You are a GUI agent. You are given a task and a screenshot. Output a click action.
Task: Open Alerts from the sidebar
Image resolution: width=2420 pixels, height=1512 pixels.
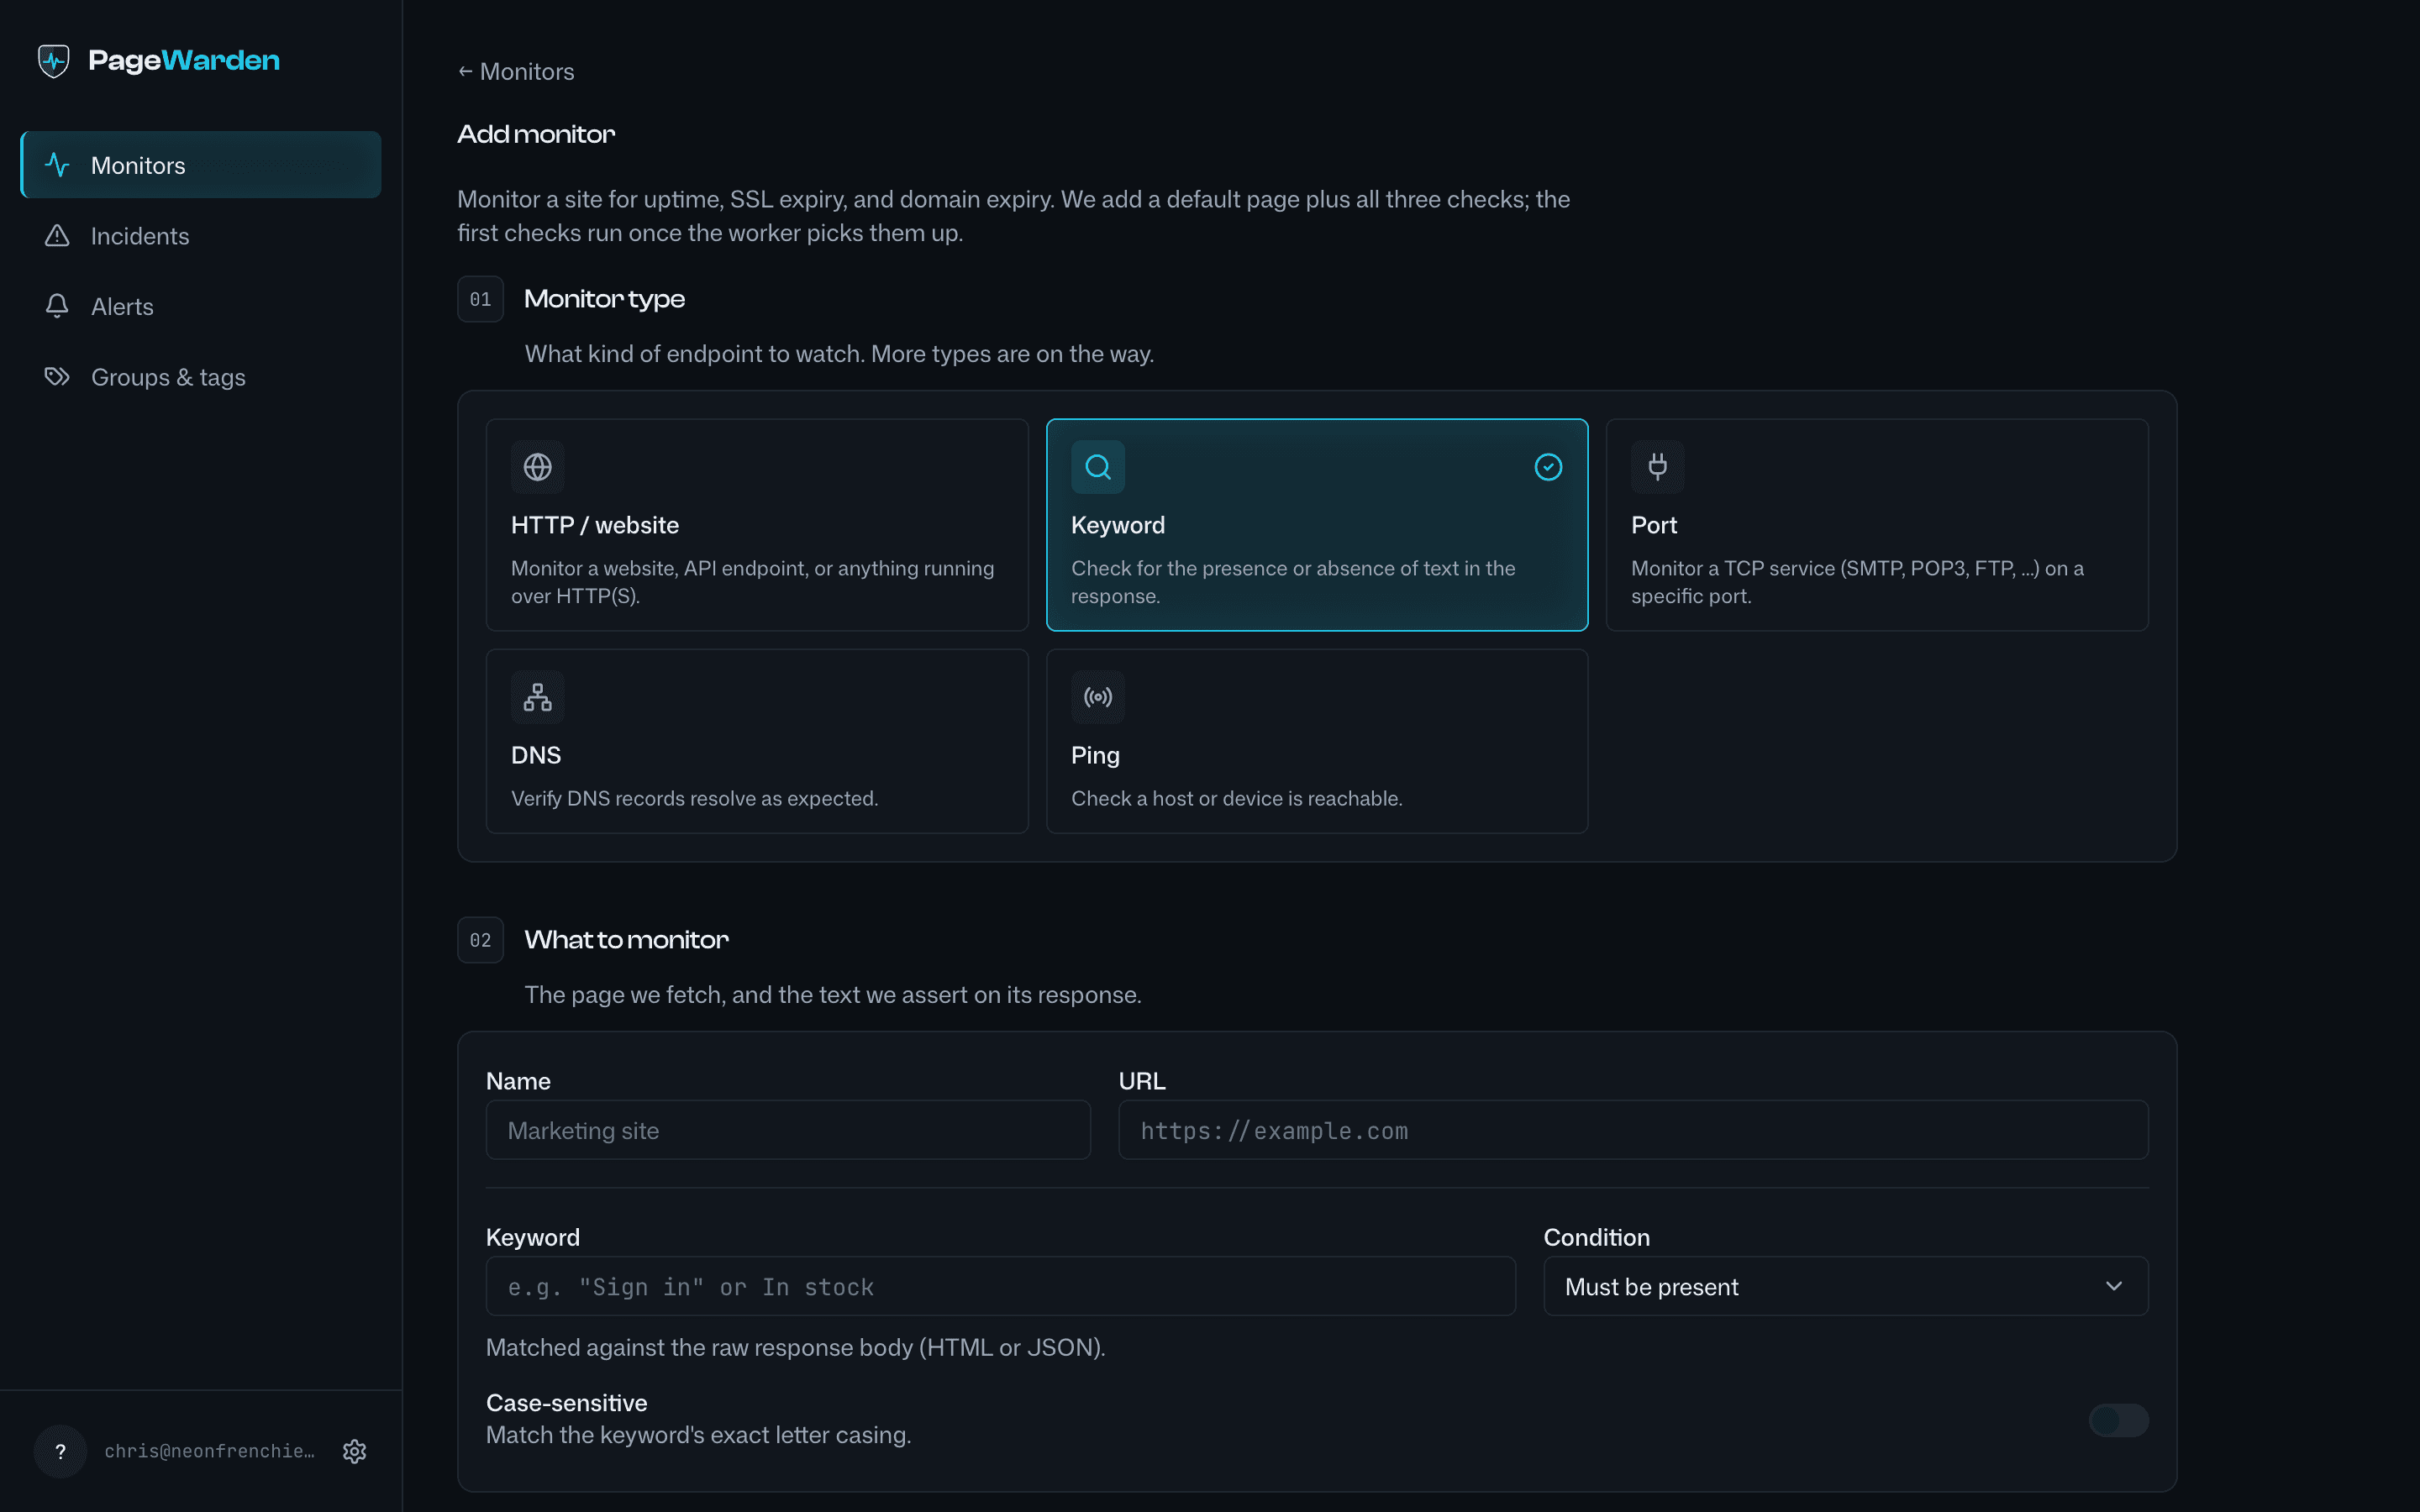click(x=201, y=306)
